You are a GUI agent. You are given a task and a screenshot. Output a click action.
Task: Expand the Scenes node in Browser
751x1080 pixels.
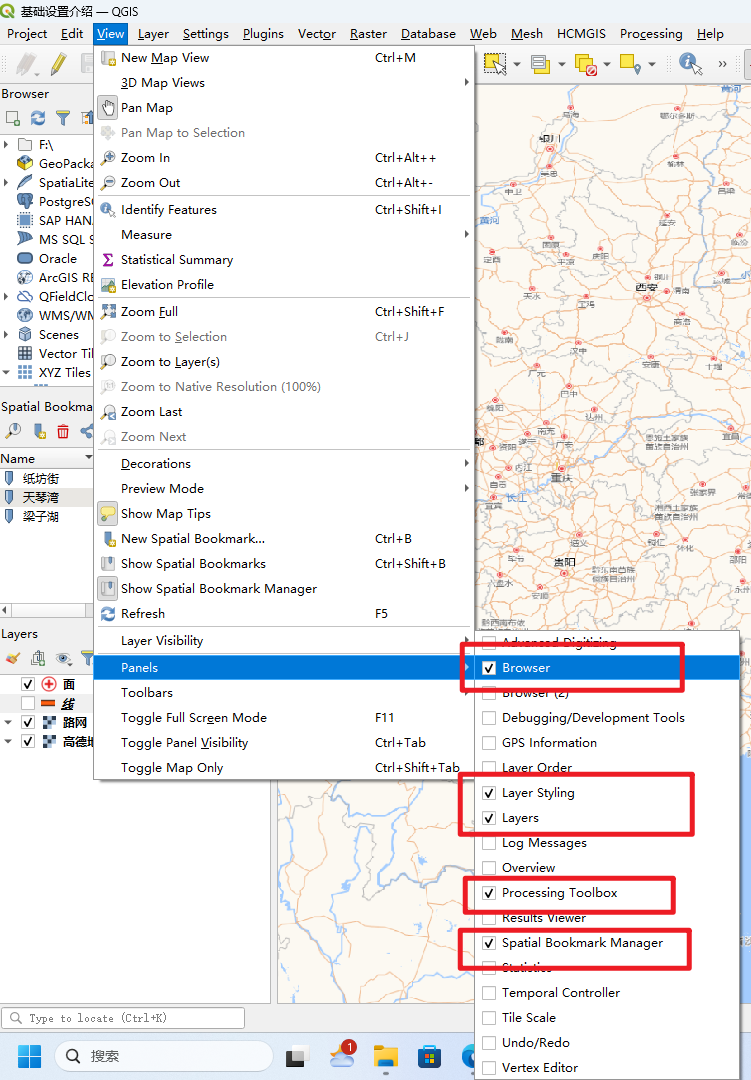[x=6, y=335]
